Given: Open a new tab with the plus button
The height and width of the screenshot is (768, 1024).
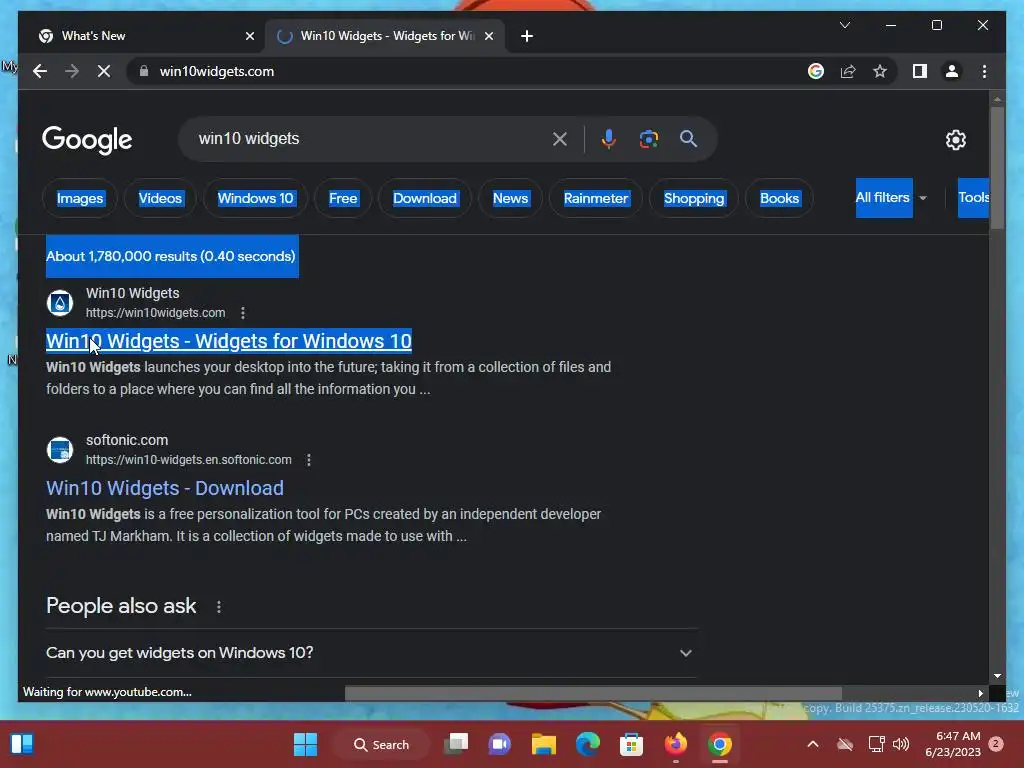Looking at the screenshot, I should click(x=527, y=36).
